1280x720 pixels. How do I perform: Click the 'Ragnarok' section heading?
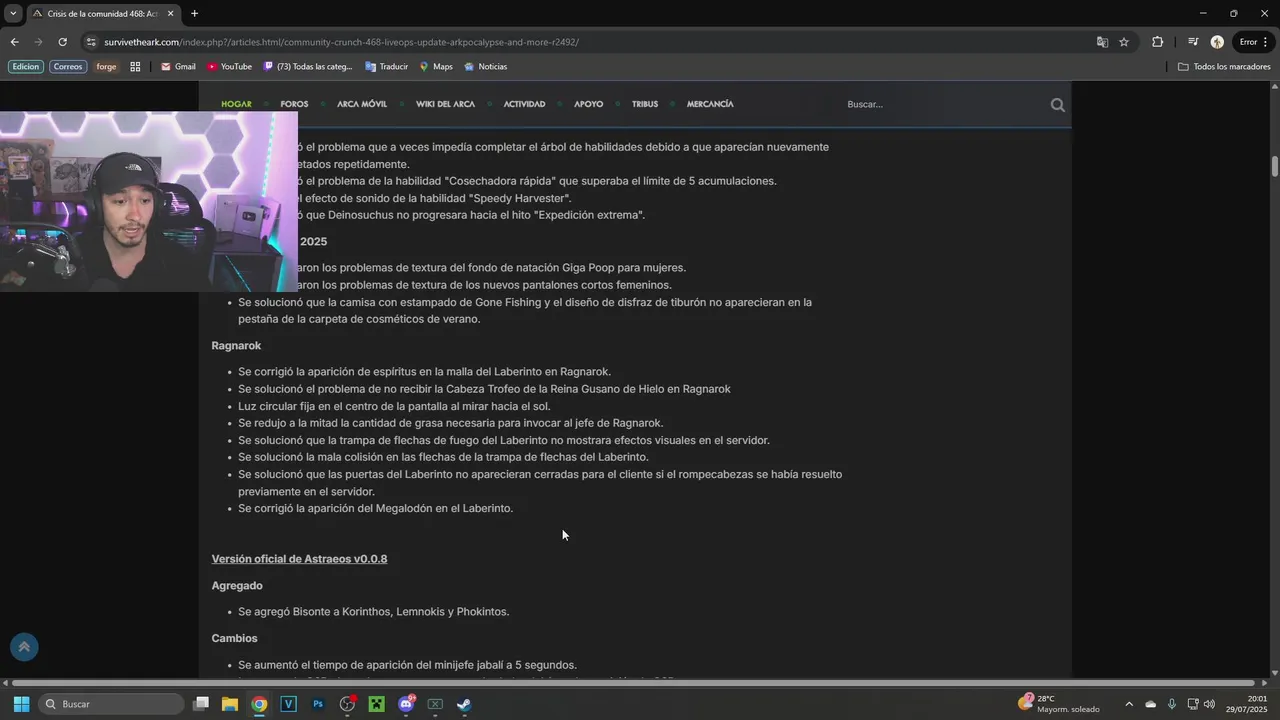click(236, 346)
